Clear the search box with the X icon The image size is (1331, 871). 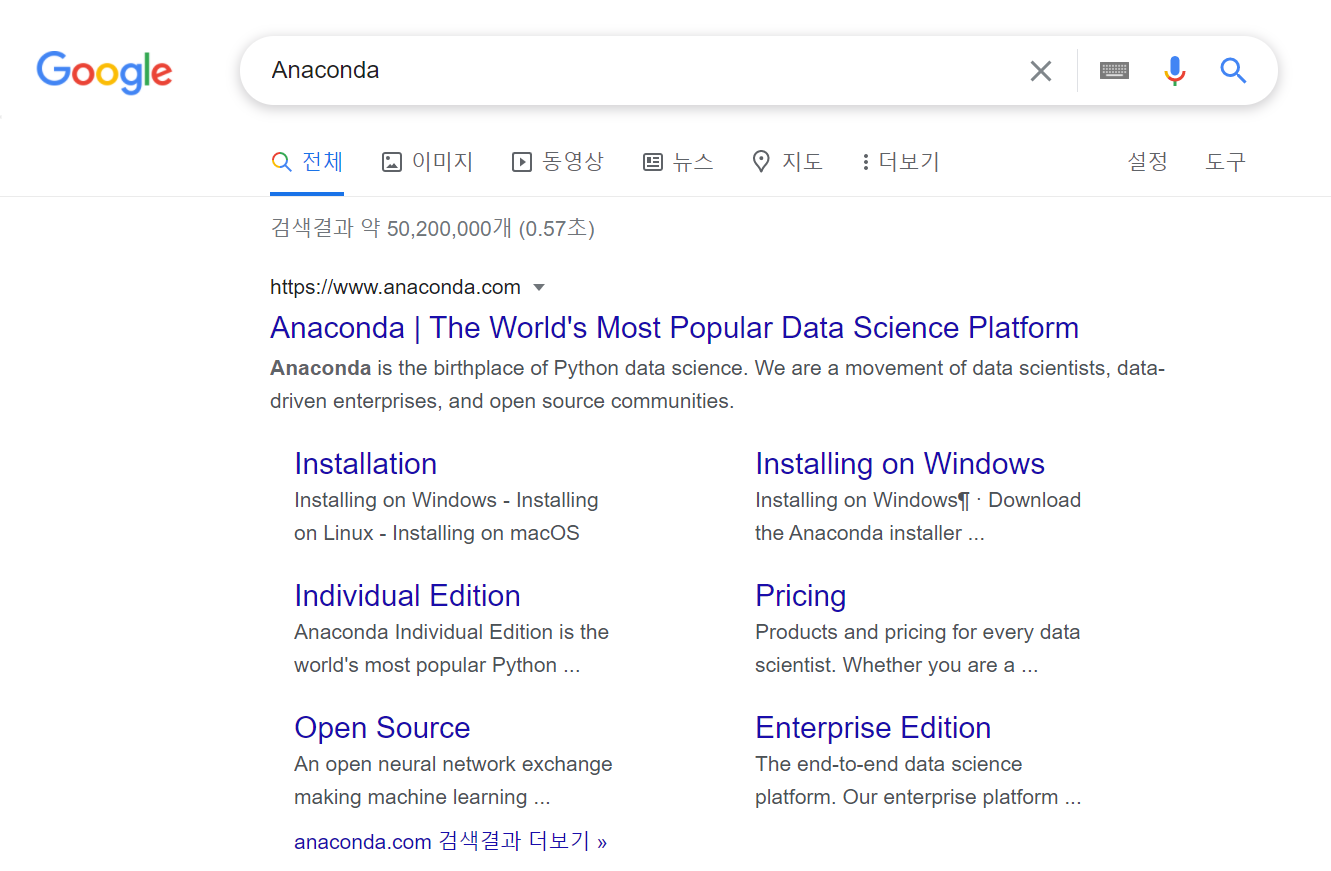point(1041,71)
